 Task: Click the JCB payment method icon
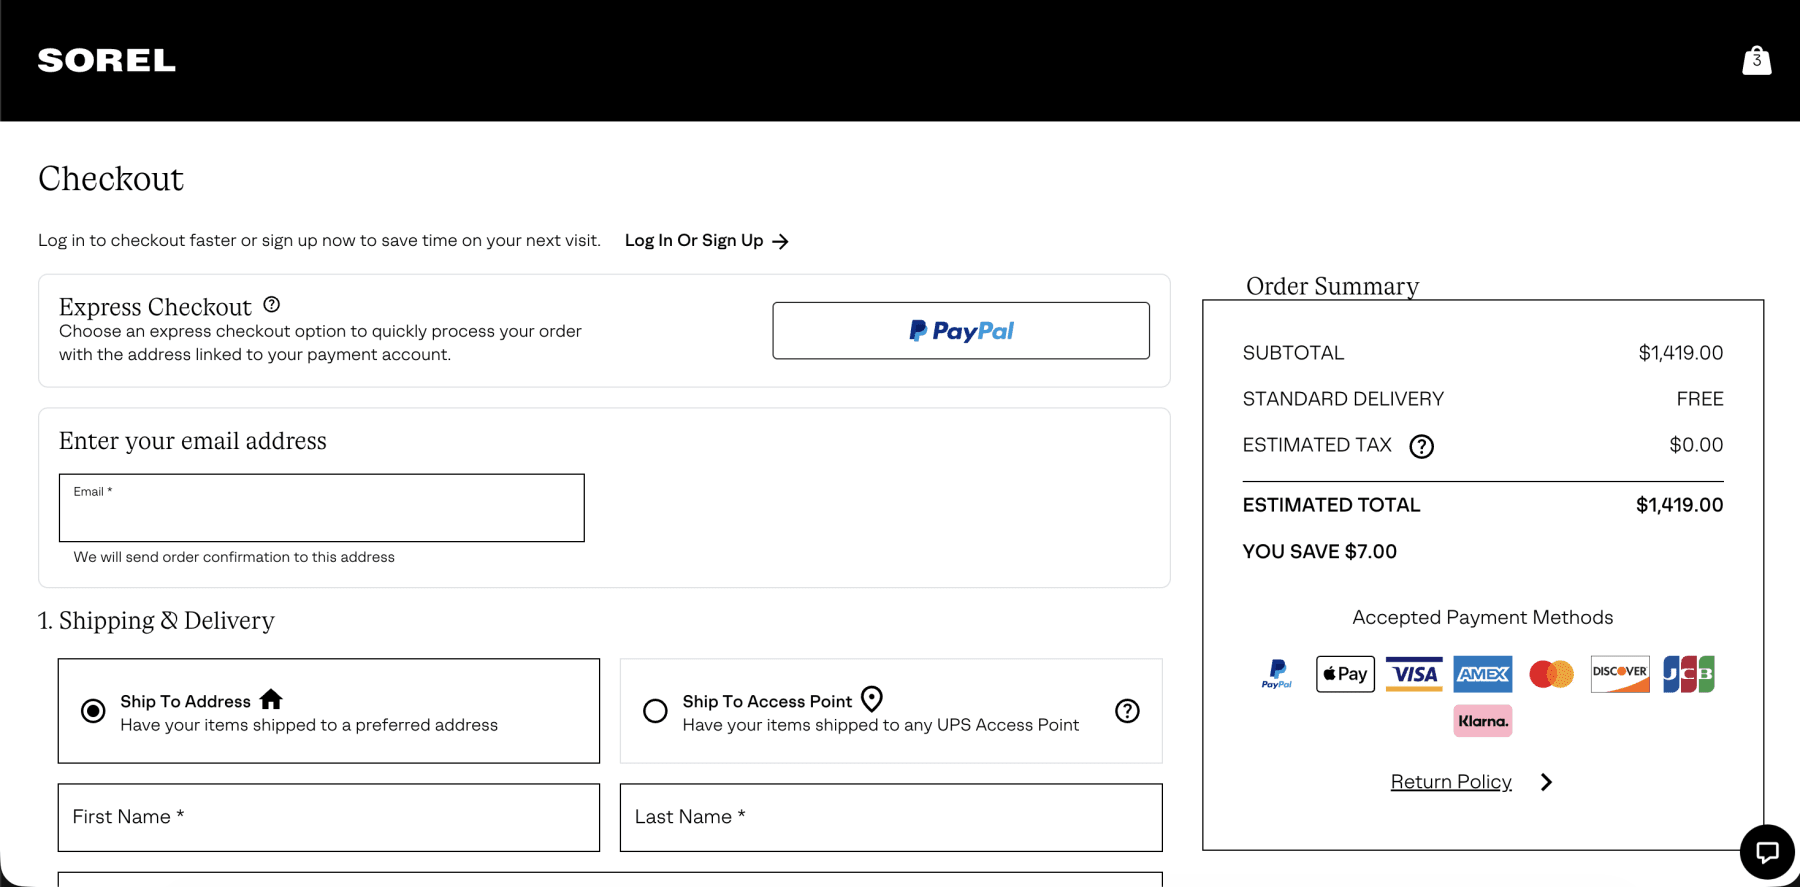[x=1688, y=673]
